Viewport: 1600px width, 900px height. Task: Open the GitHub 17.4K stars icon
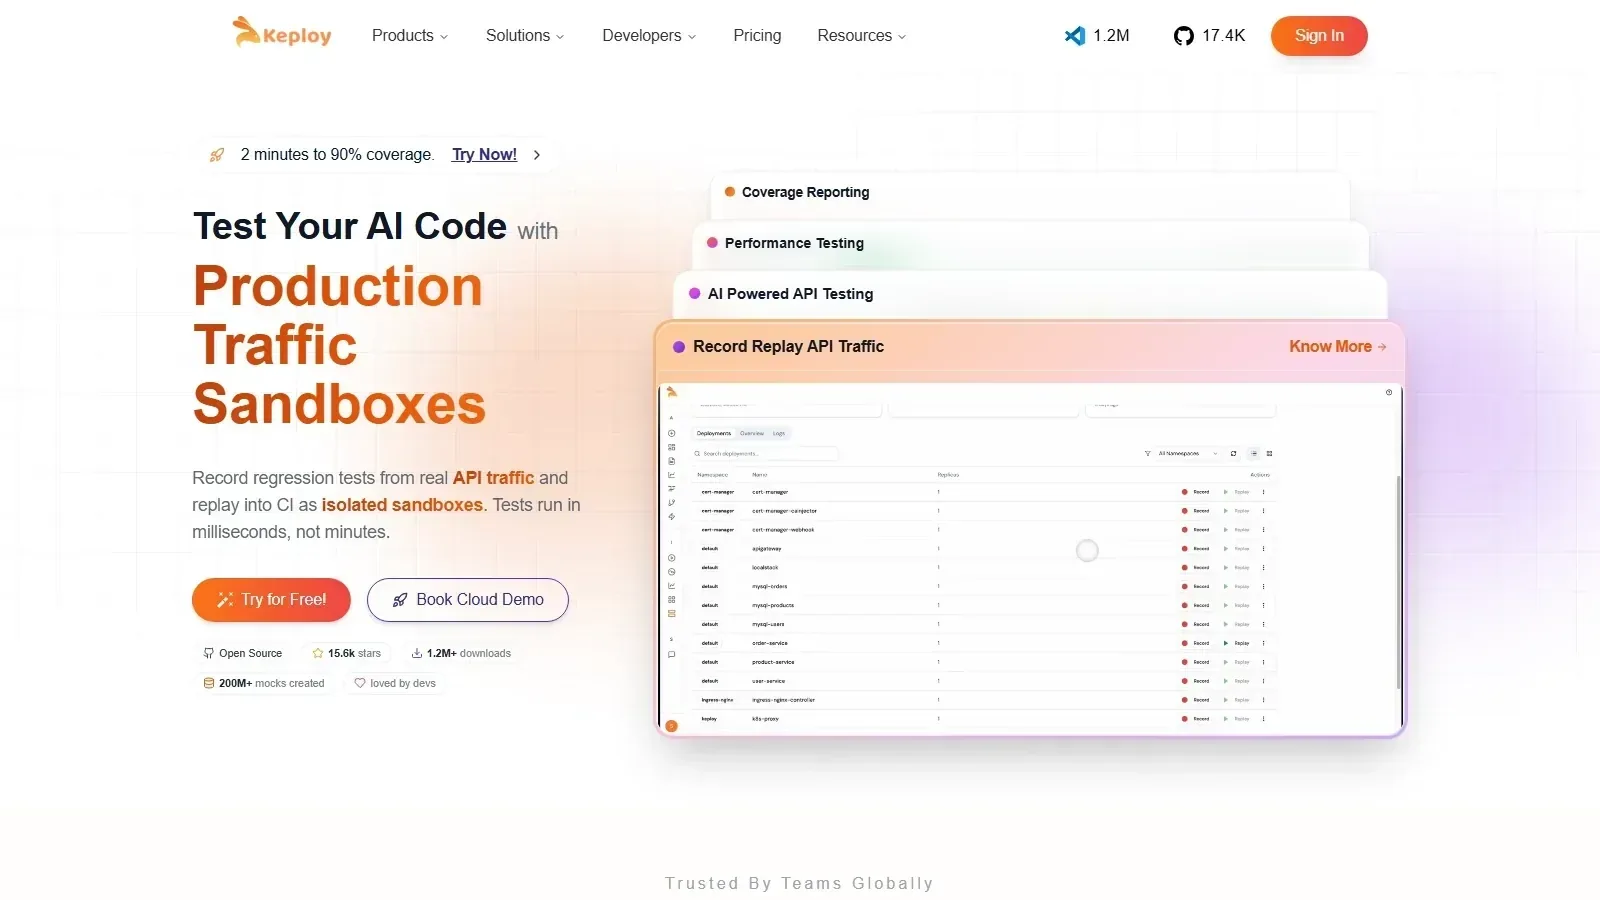coord(1183,36)
